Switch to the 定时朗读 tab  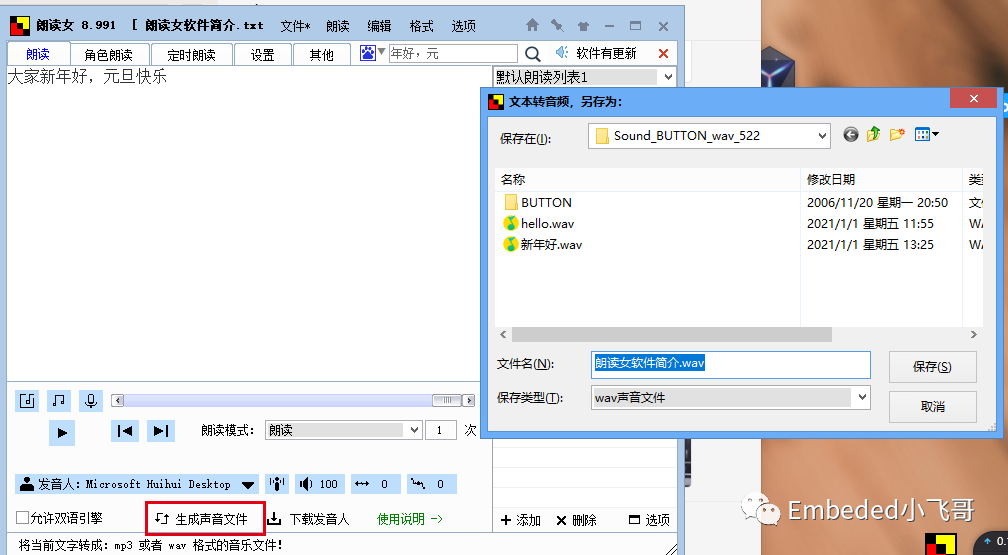coord(191,55)
